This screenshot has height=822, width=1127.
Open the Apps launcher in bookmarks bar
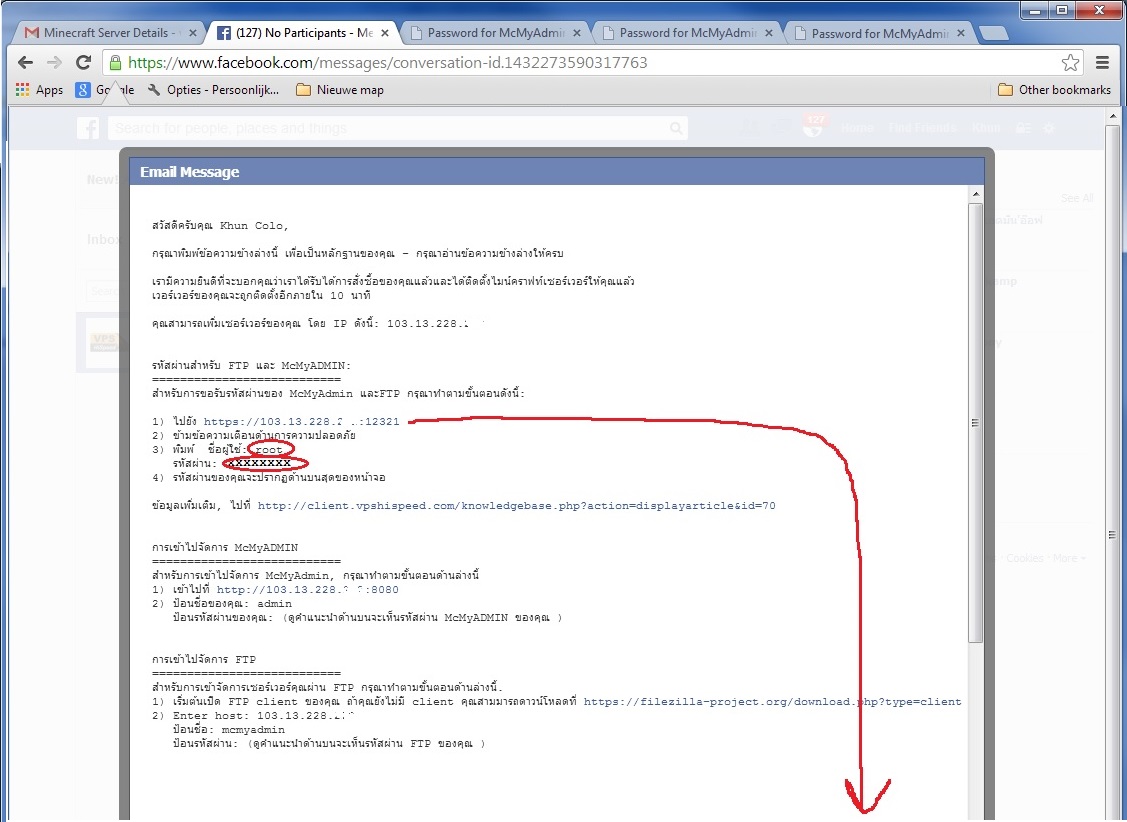tap(40, 90)
